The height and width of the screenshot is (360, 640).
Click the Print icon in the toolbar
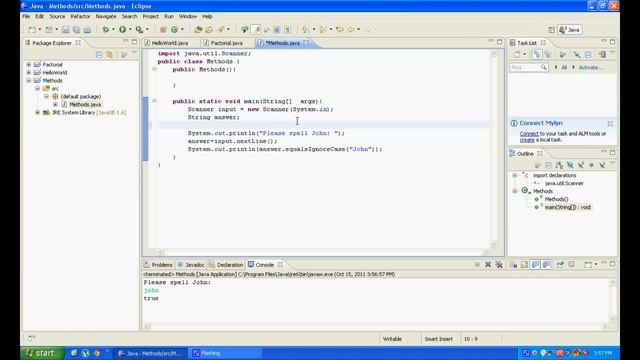pos(87,29)
